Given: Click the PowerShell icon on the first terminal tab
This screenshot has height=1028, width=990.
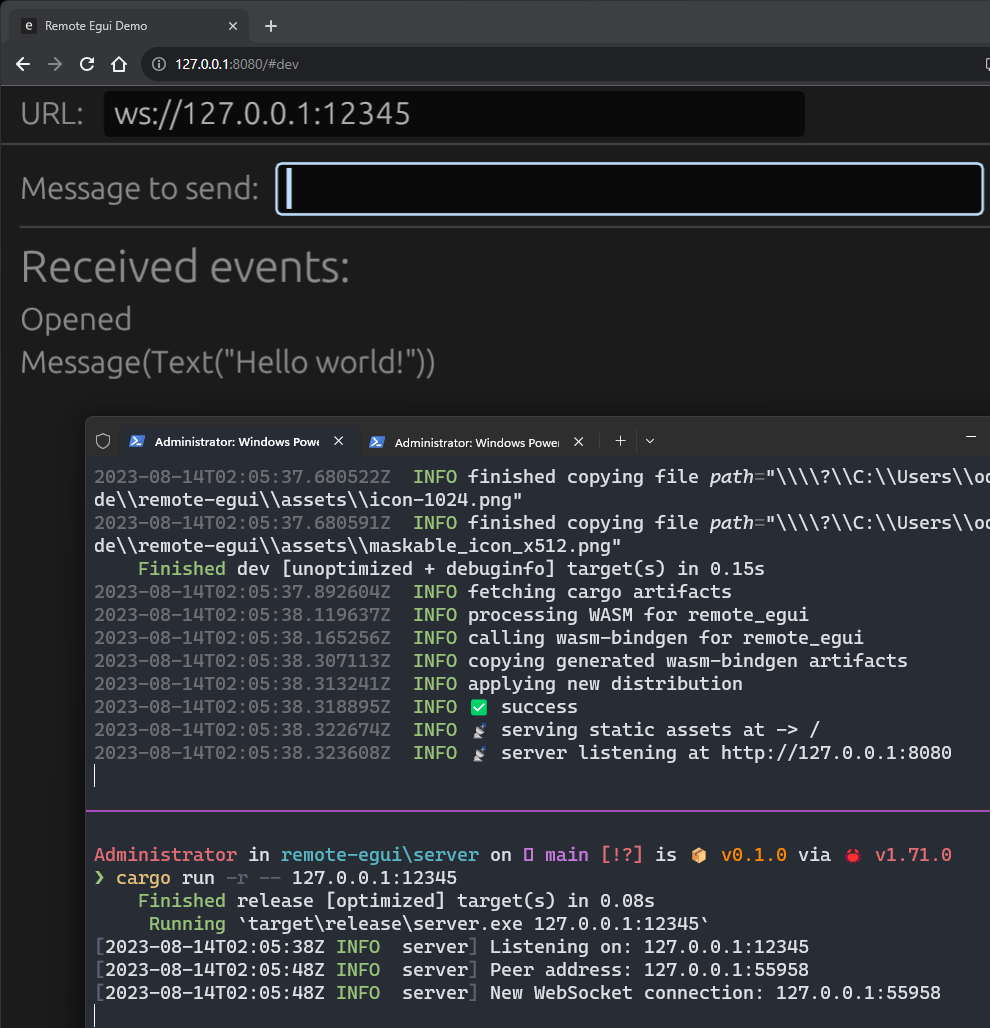Looking at the screenshot, I should pos(136,441).
